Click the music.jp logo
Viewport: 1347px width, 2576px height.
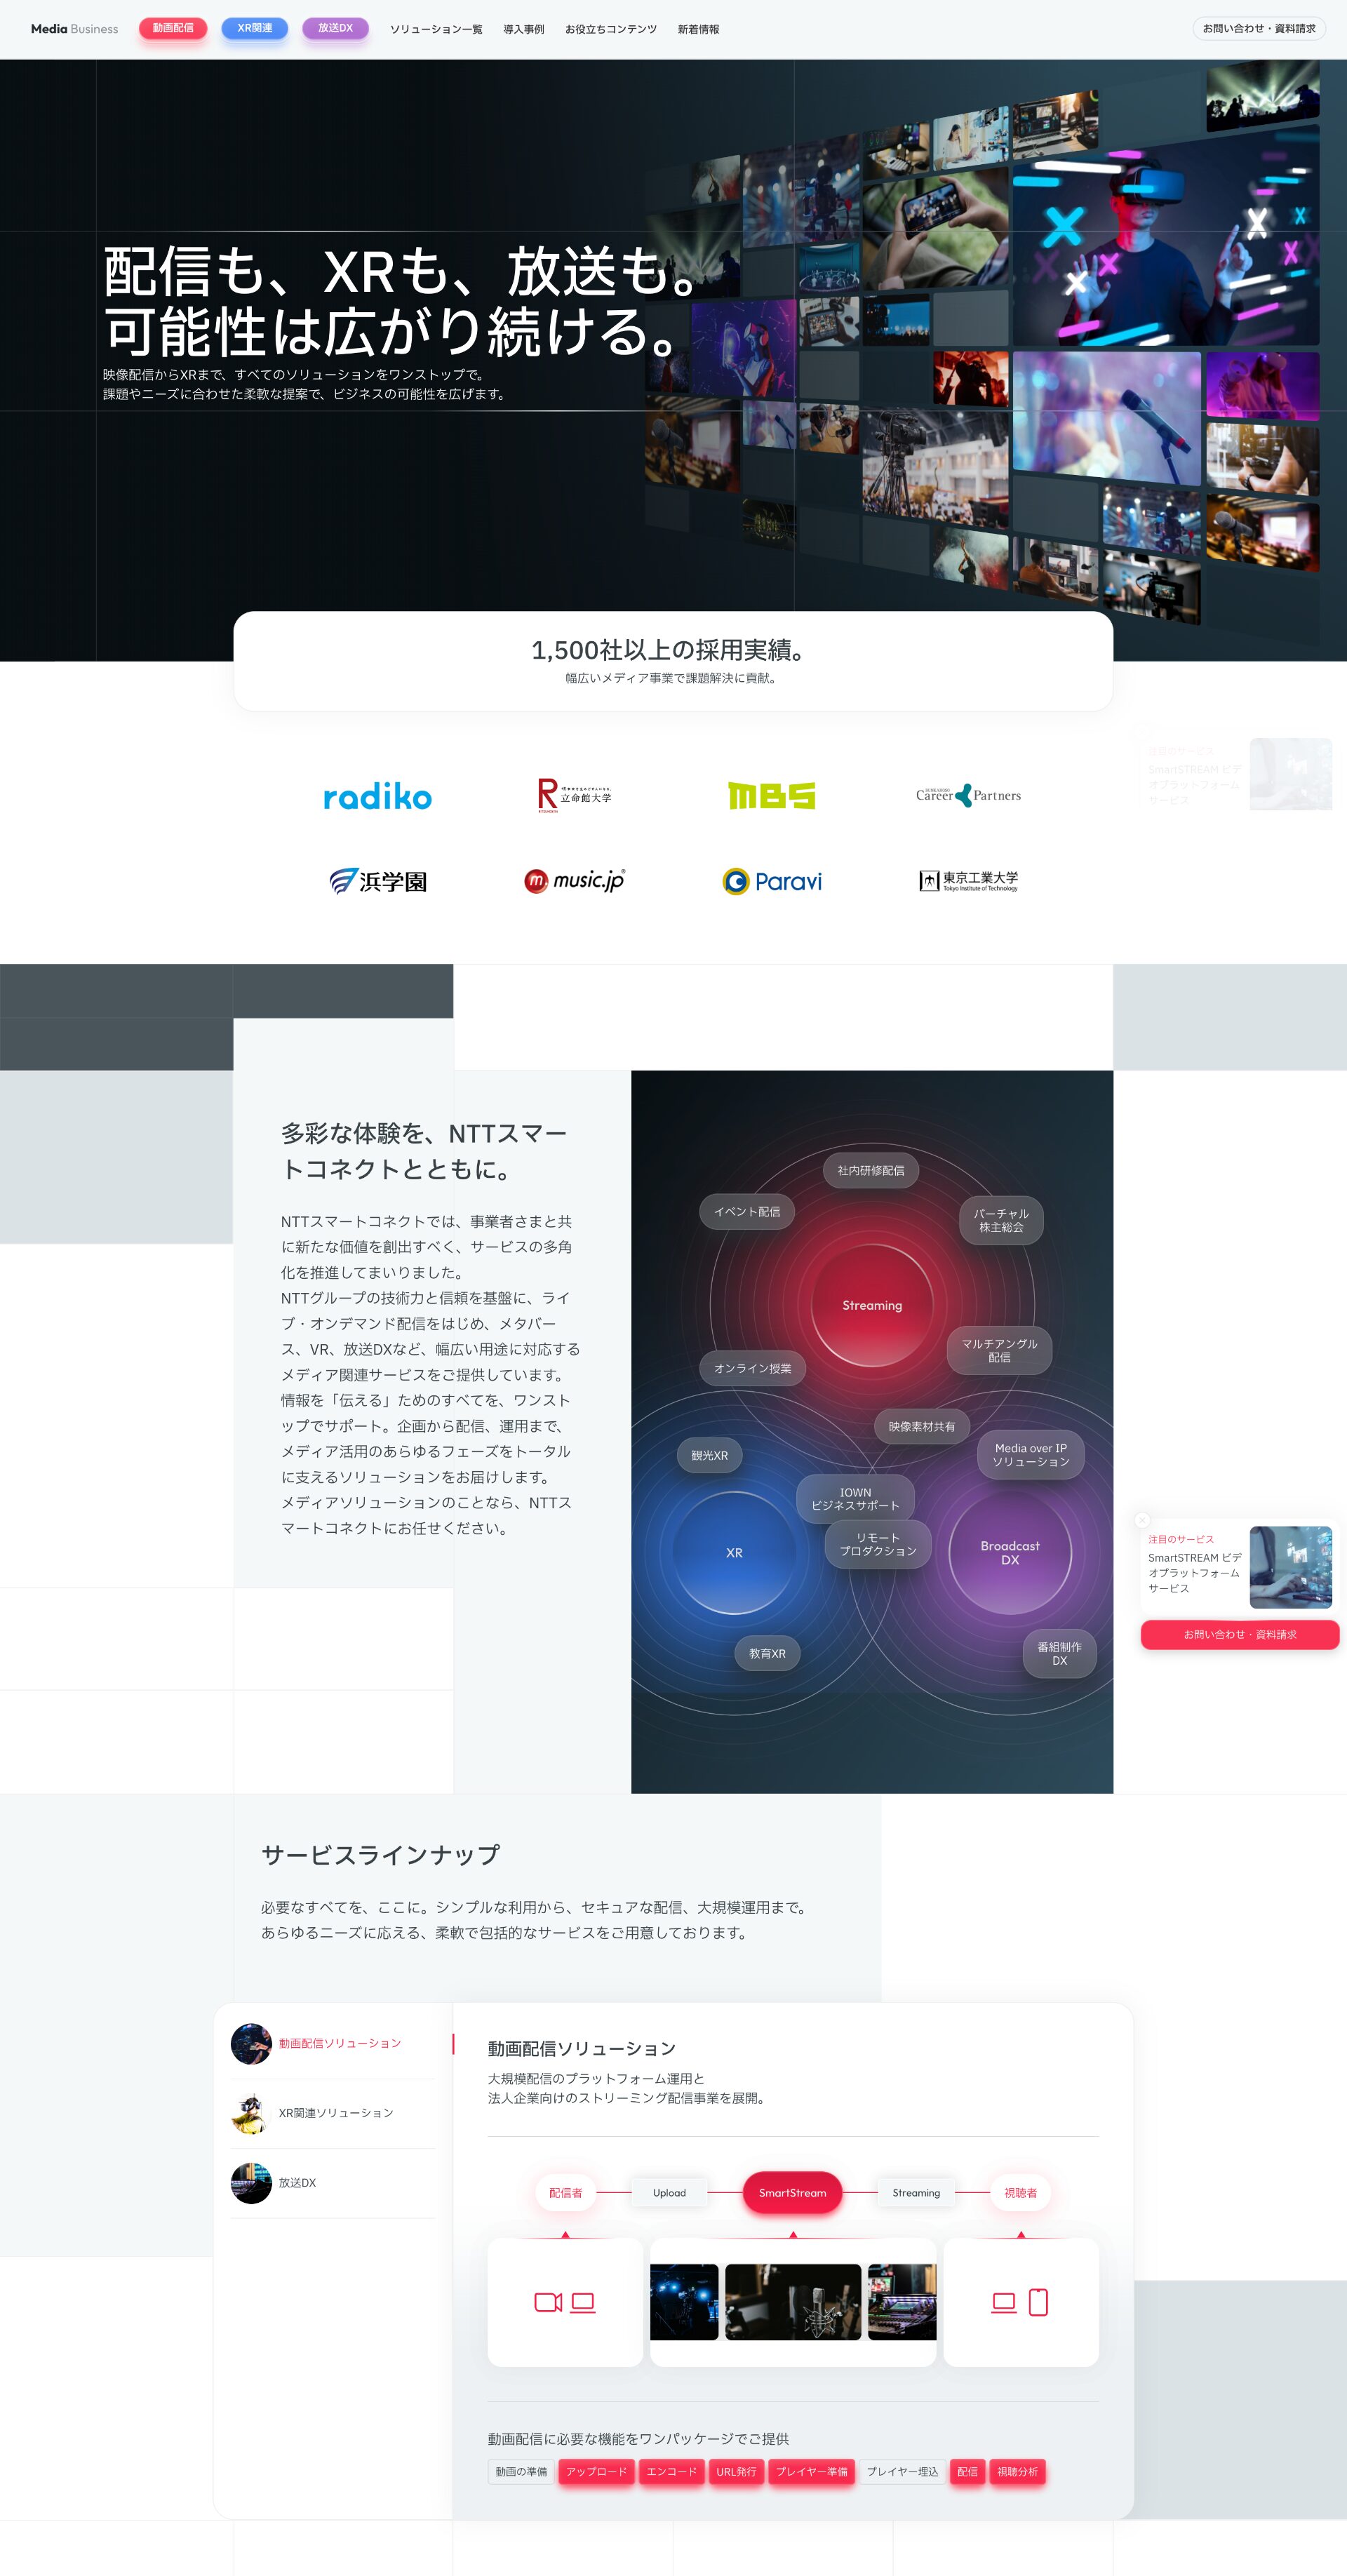click(x=574, y=881)
